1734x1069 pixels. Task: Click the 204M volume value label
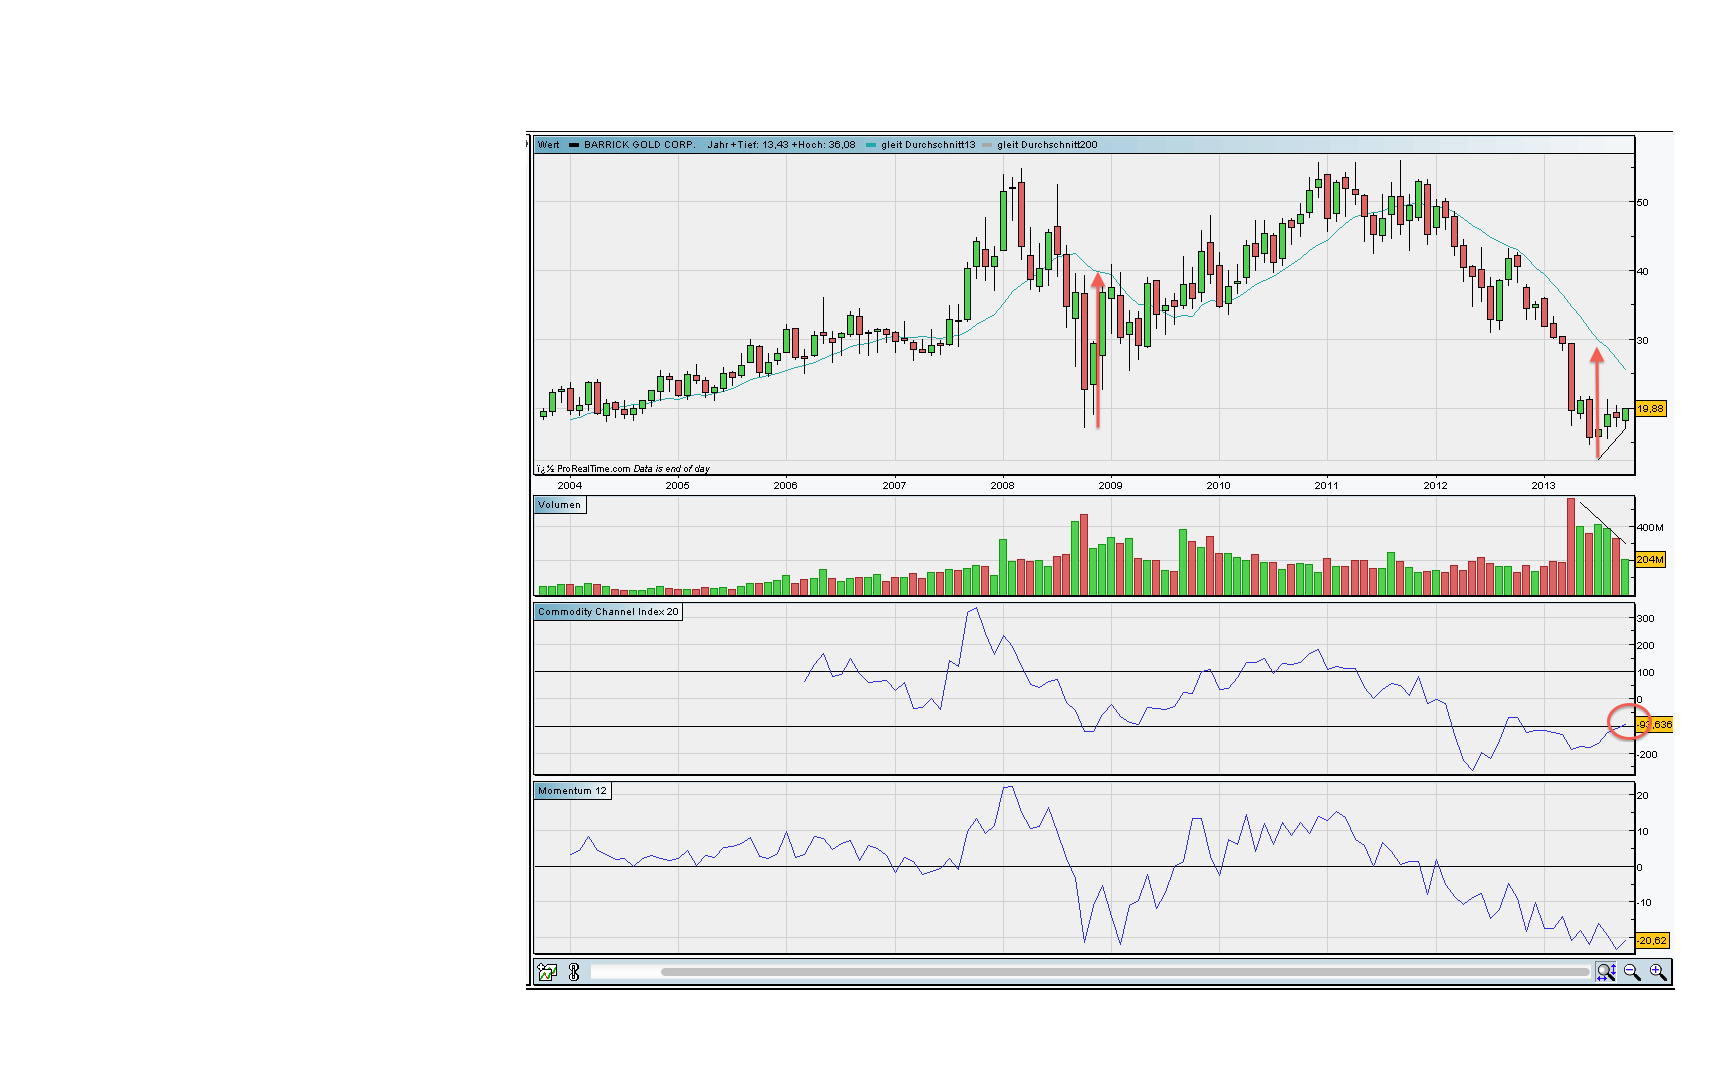point(1651,561)
